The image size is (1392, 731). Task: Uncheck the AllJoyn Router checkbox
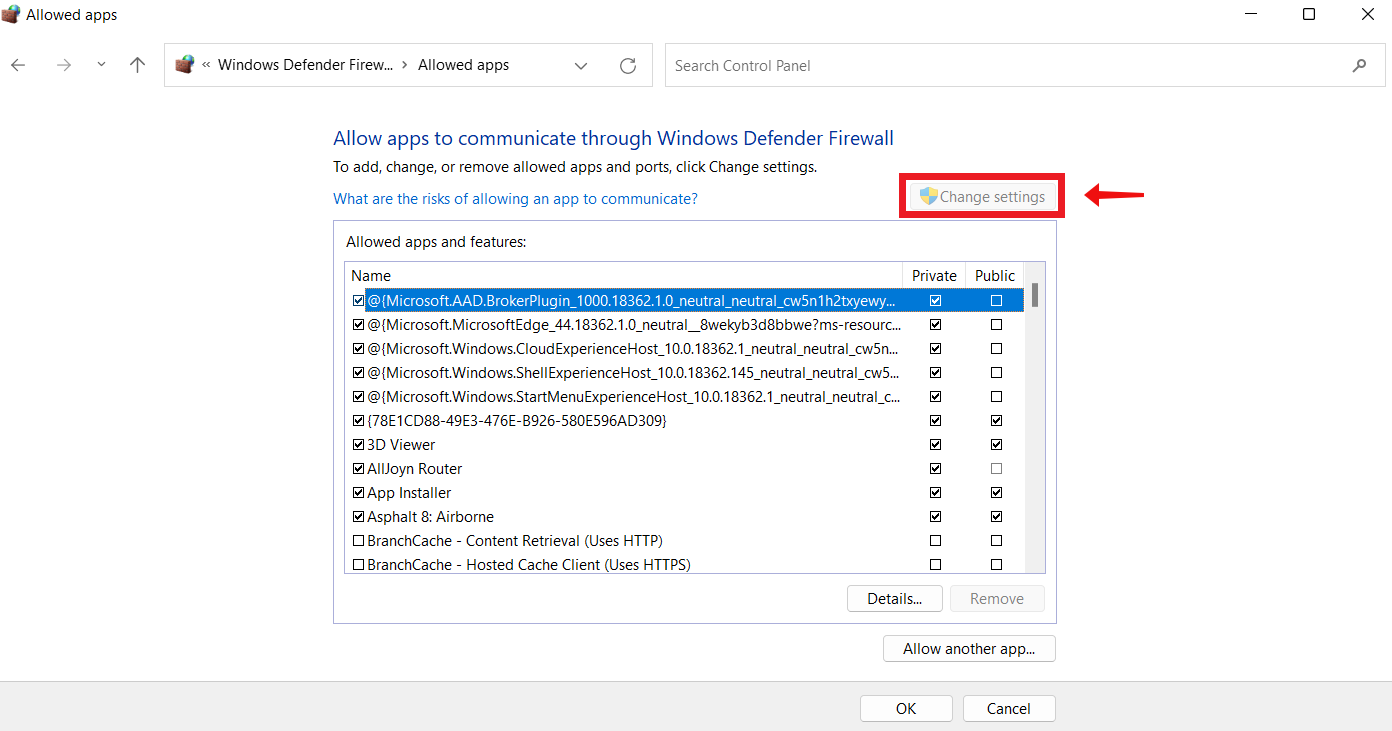click(359, 469)
